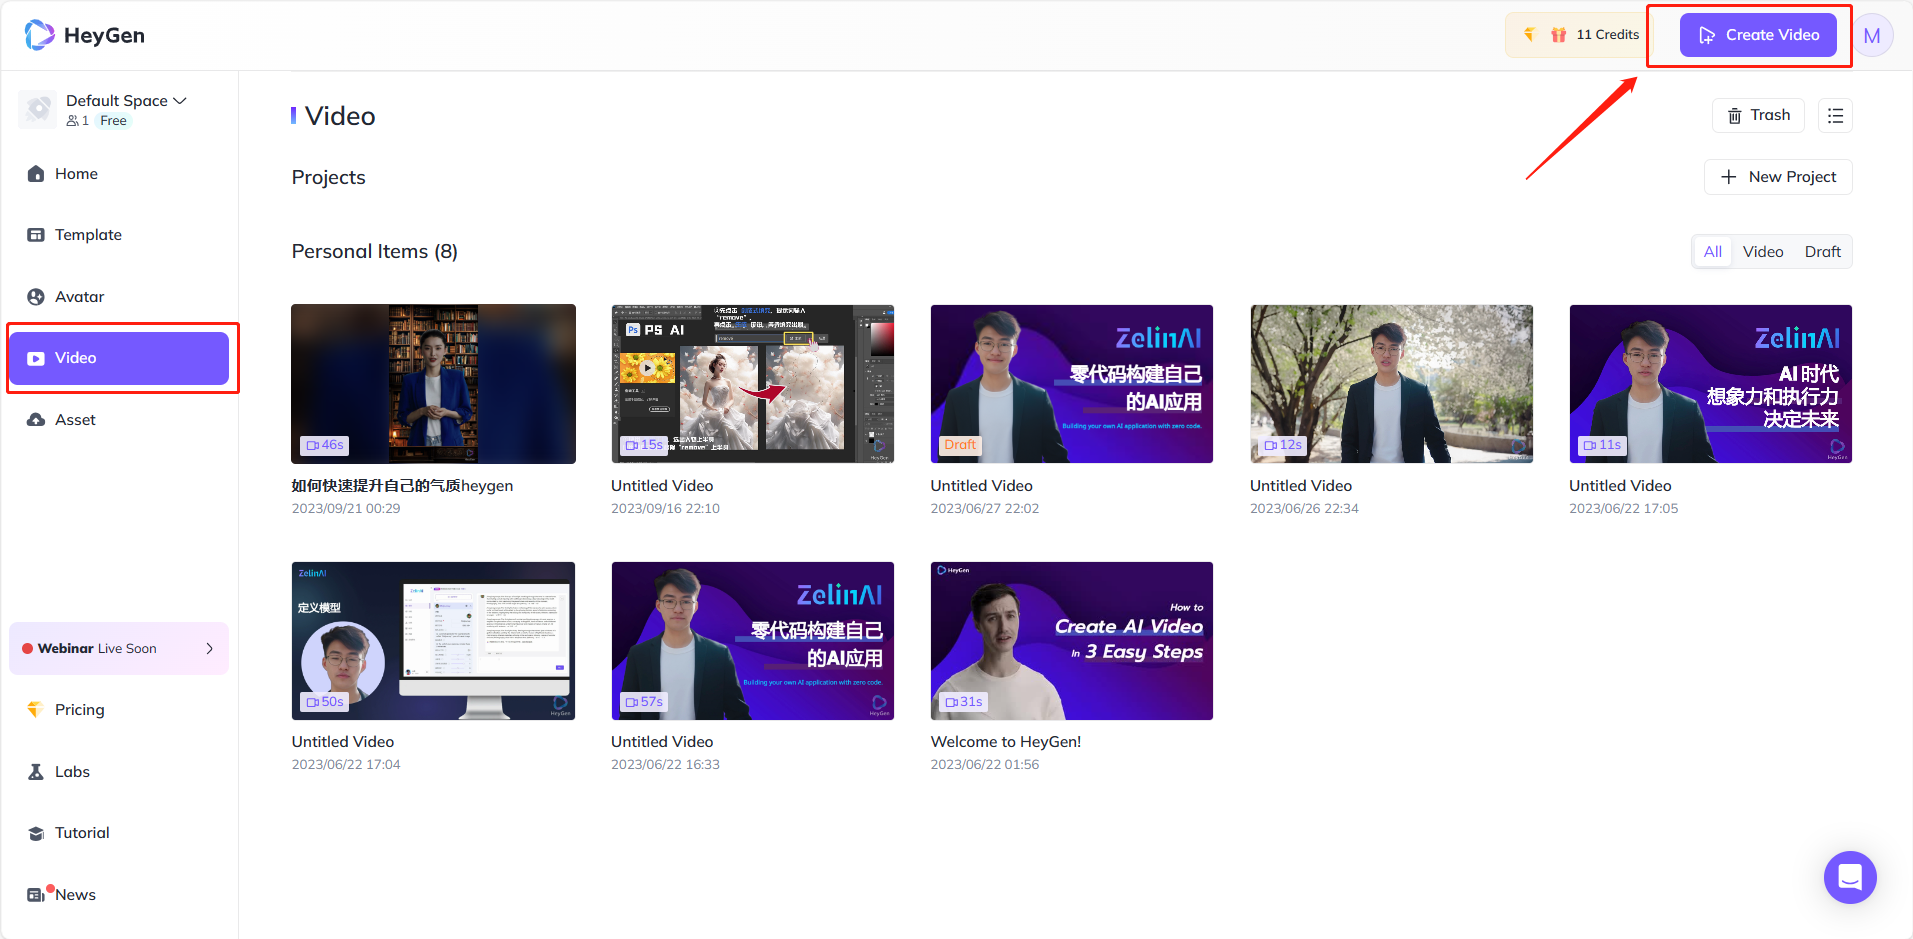The width and height of the screenshot is (1913, 939).
Task: Click the Untitled Video title dated 2023/06/22 17:04
Action: [343, 742]
